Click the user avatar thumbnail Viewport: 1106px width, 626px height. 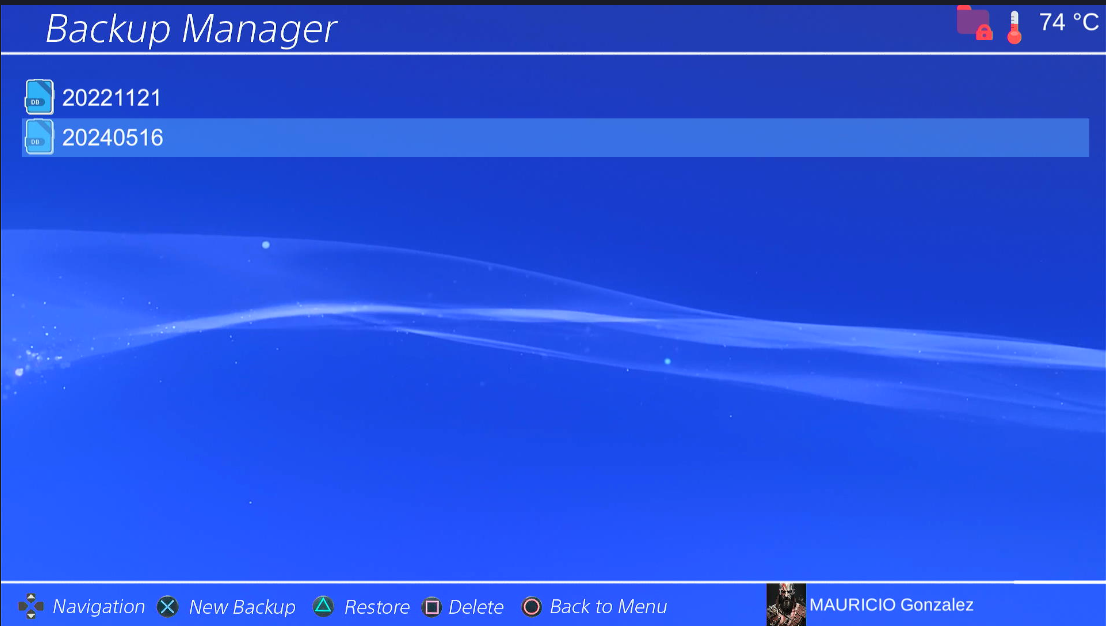tap(786, 605)
